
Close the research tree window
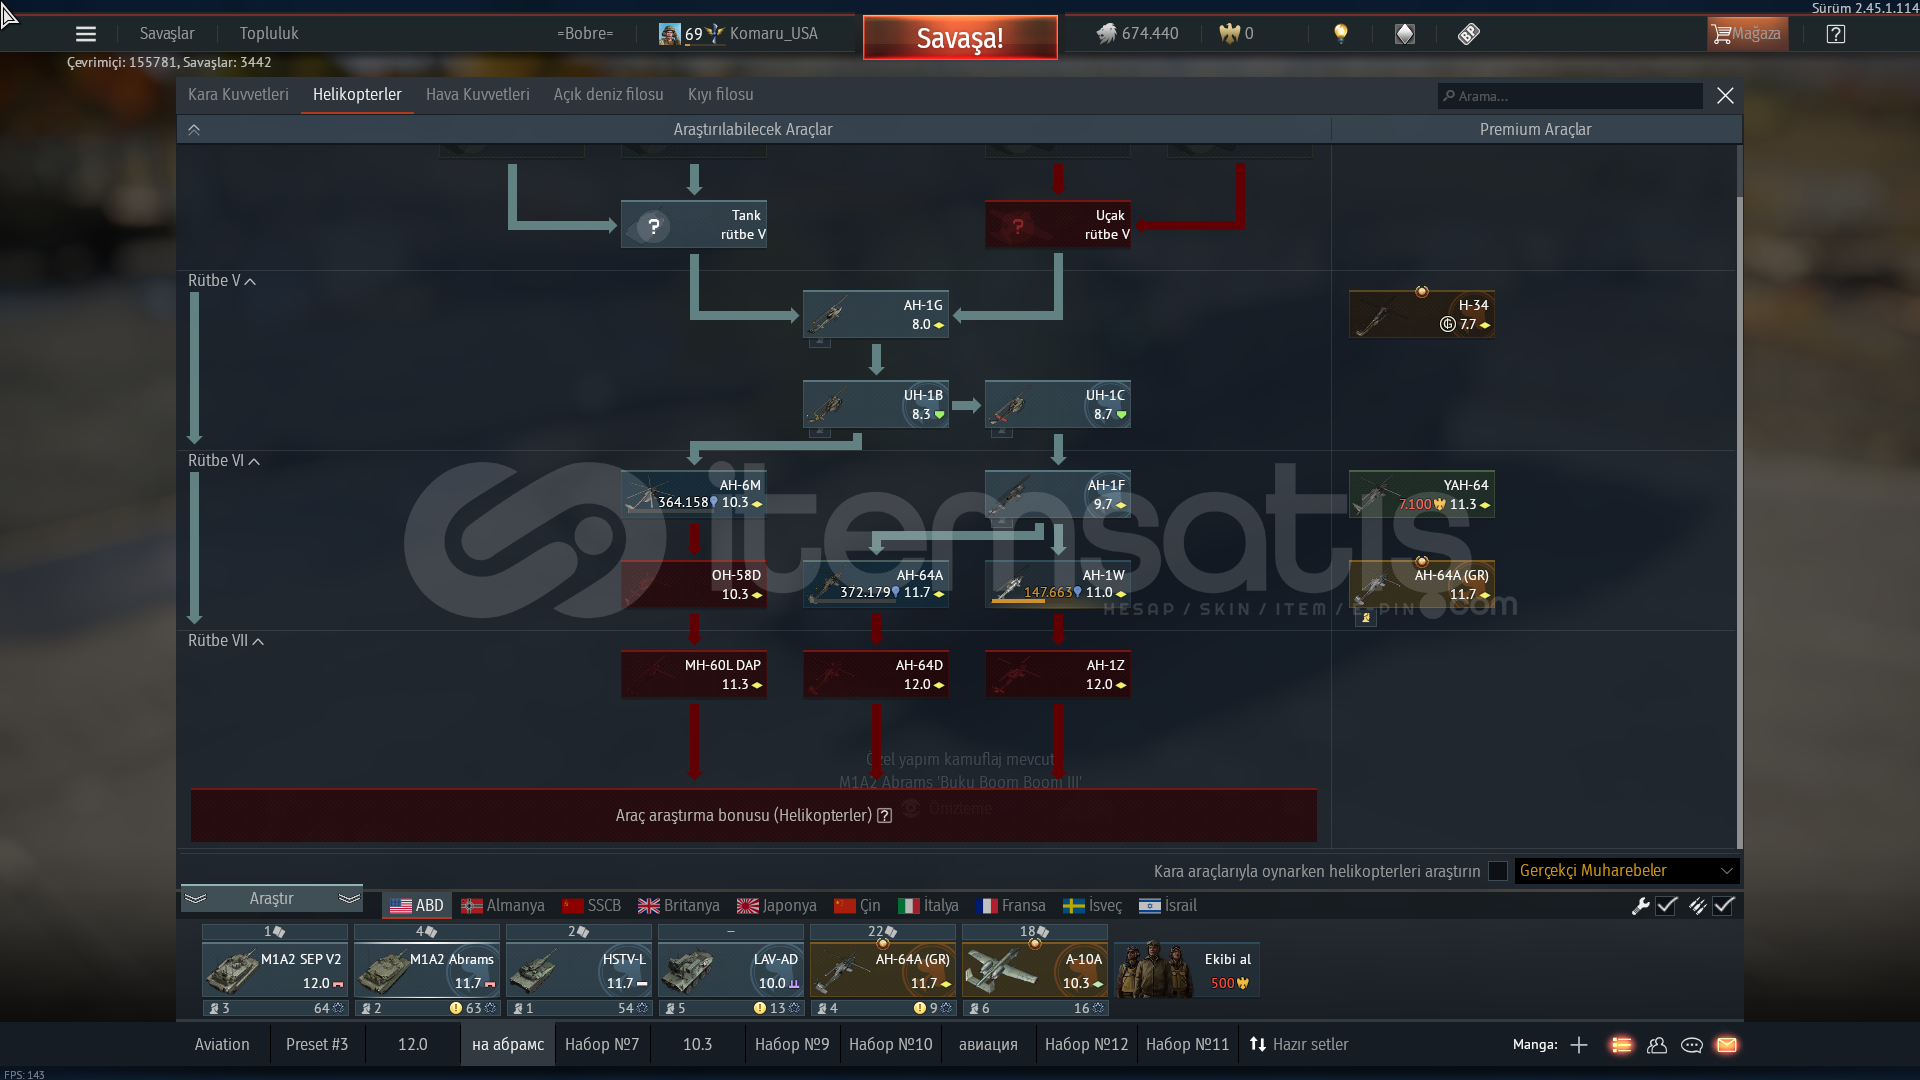pos(1725,96)
